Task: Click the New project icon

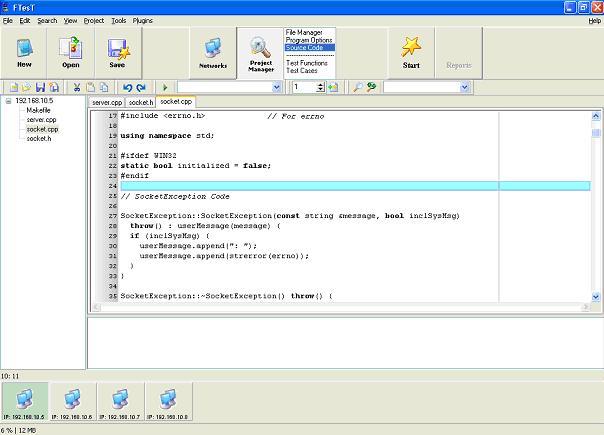Action: 24,50
